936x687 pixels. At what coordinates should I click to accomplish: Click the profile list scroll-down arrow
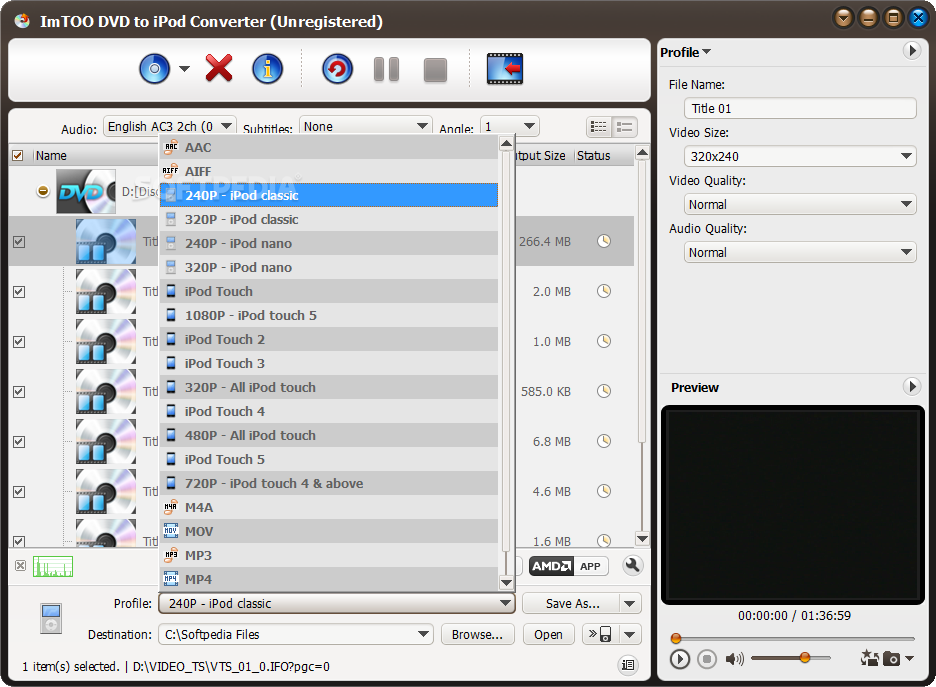click(x=506, y=583)
